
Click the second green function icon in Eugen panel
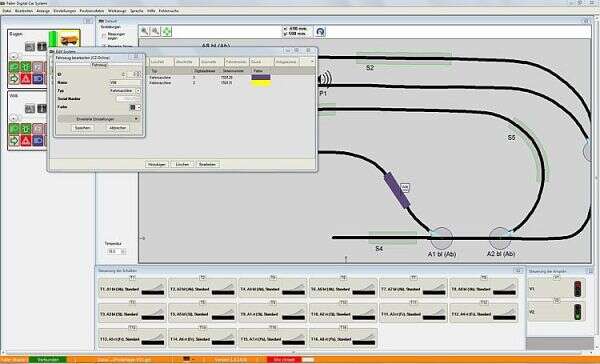point(26,67)
